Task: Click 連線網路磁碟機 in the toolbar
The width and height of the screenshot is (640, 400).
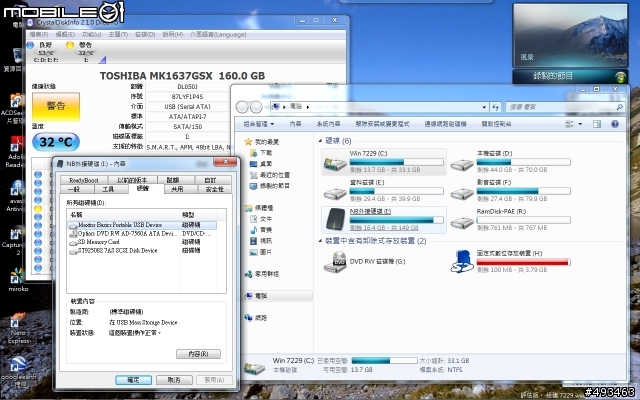Action: coord(445,124)
